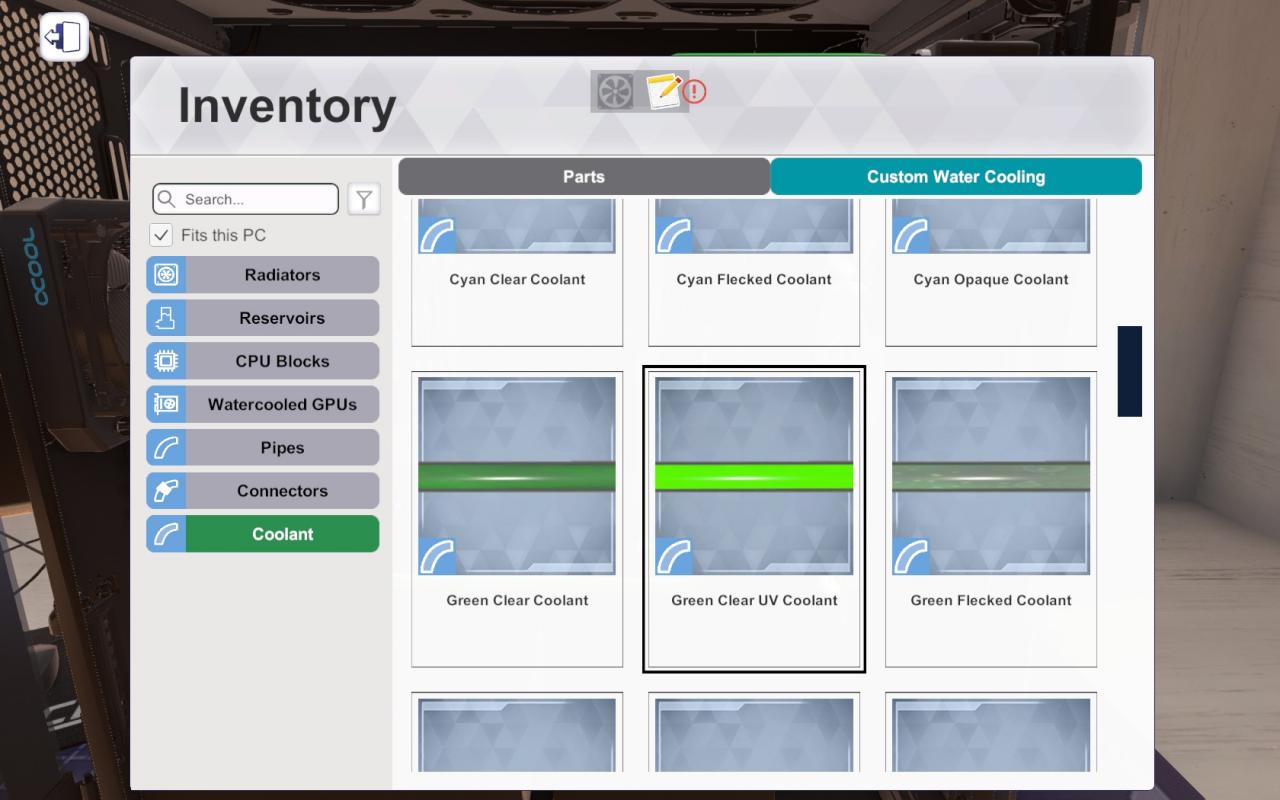
Task: Select the Cyan Opaque Coolant item
Action: click(991, 270)
